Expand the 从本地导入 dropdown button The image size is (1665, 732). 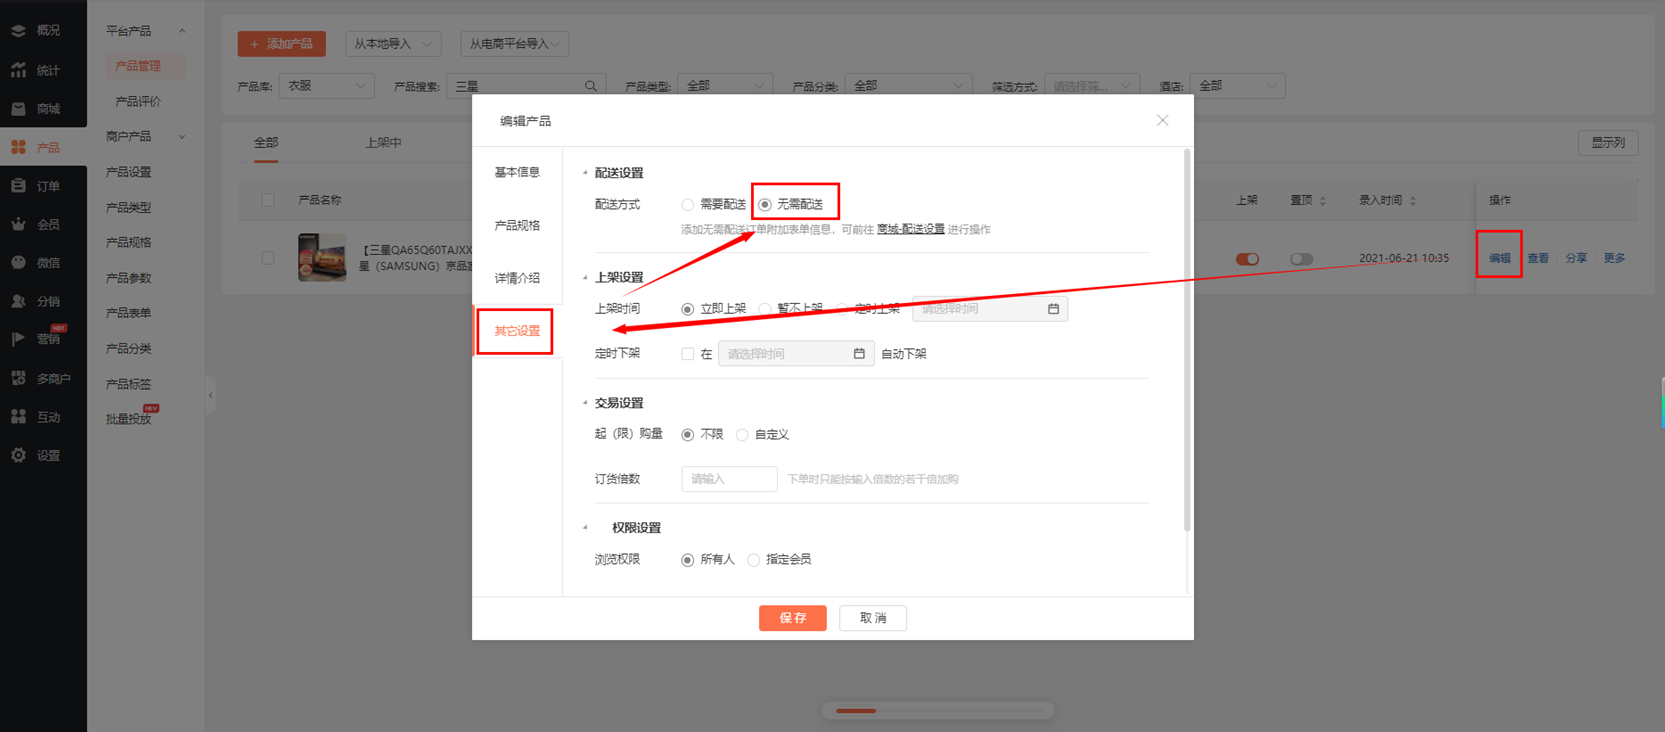(392, 44)
